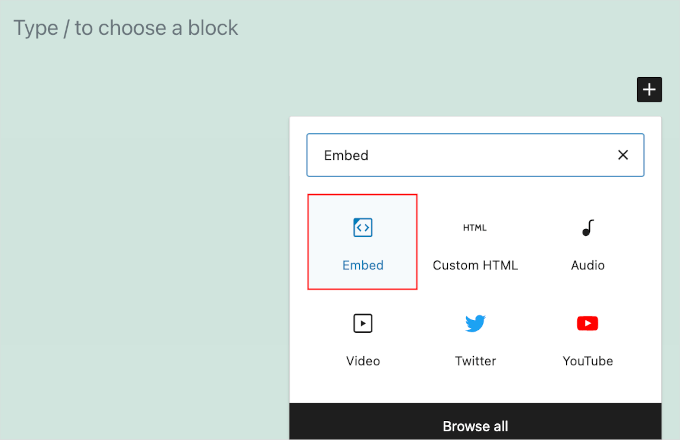Select the Twitter bird icon
Image resolution: width=680 pixels, height=440 pixels.
[475, 323]
